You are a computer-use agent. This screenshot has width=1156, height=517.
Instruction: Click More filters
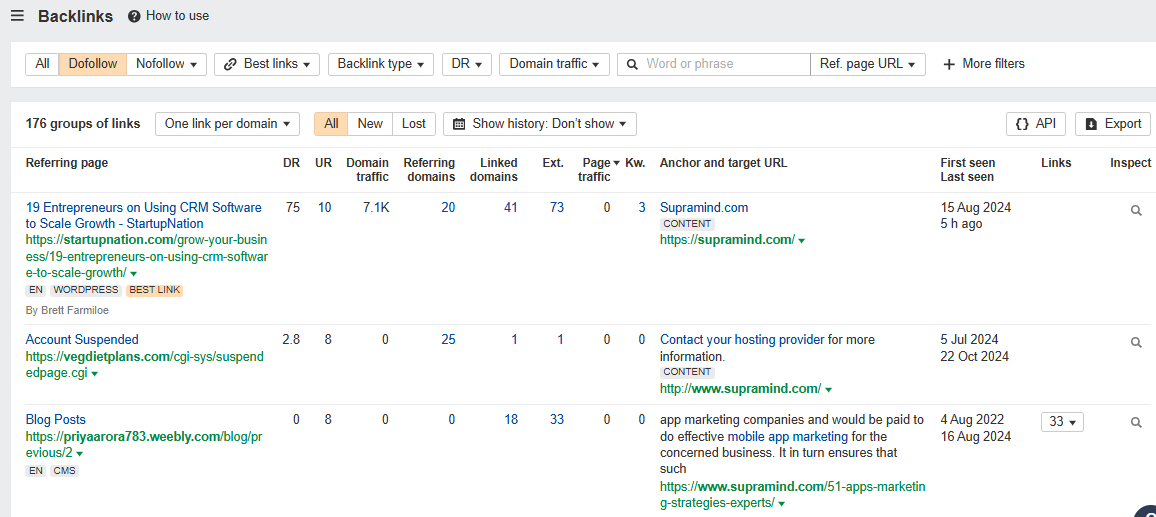(x=983, y=63)
